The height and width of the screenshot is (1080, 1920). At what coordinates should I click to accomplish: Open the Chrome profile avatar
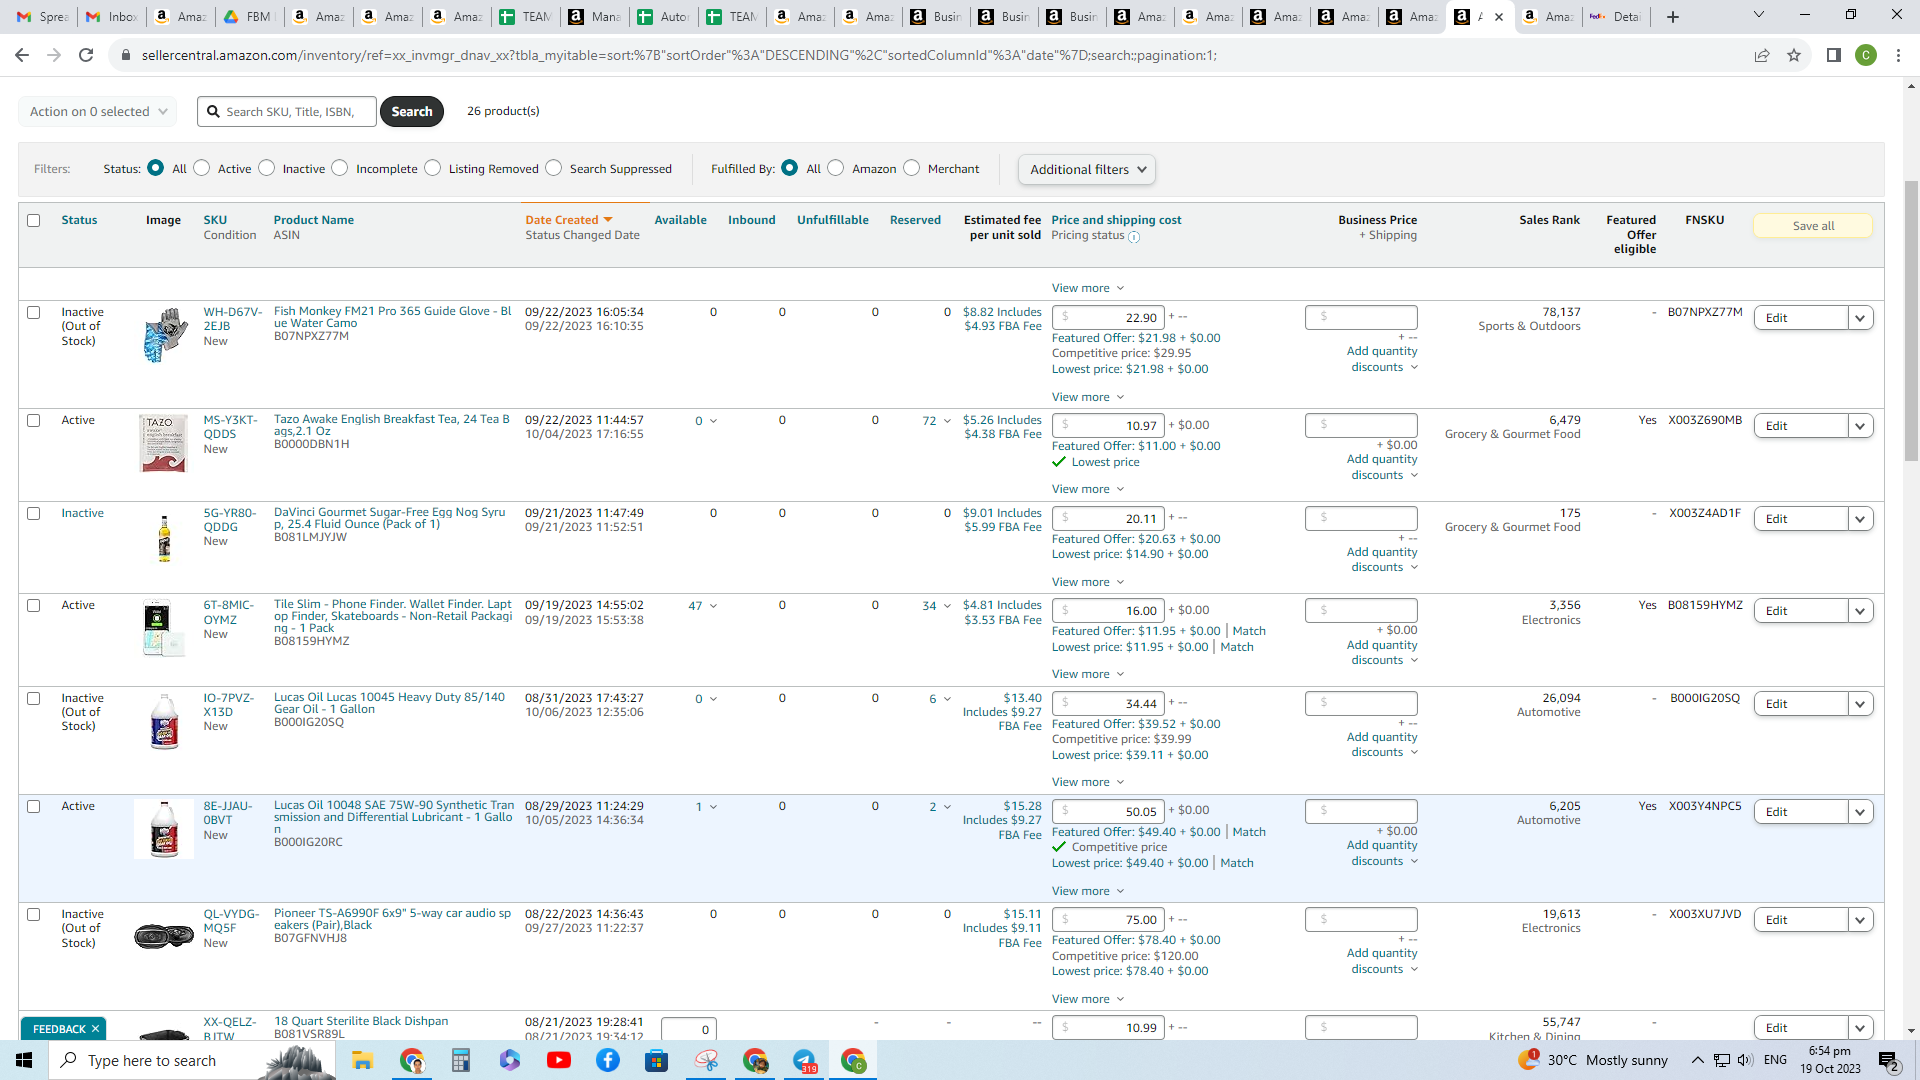coord(1866,55)
